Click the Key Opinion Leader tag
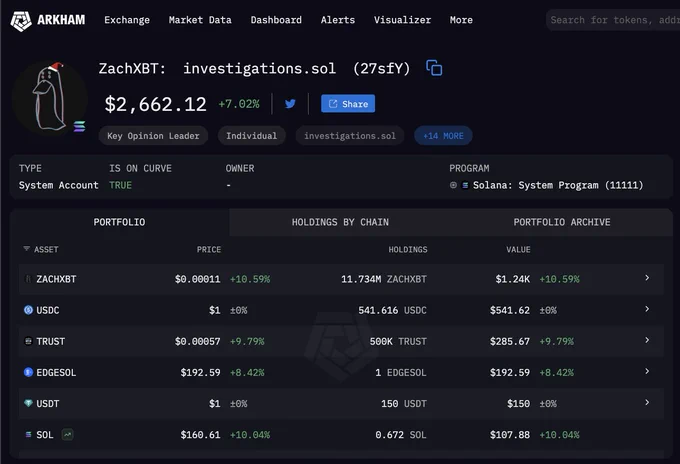The height and width of the screenshot is (464, 680). tap(154, 136)
